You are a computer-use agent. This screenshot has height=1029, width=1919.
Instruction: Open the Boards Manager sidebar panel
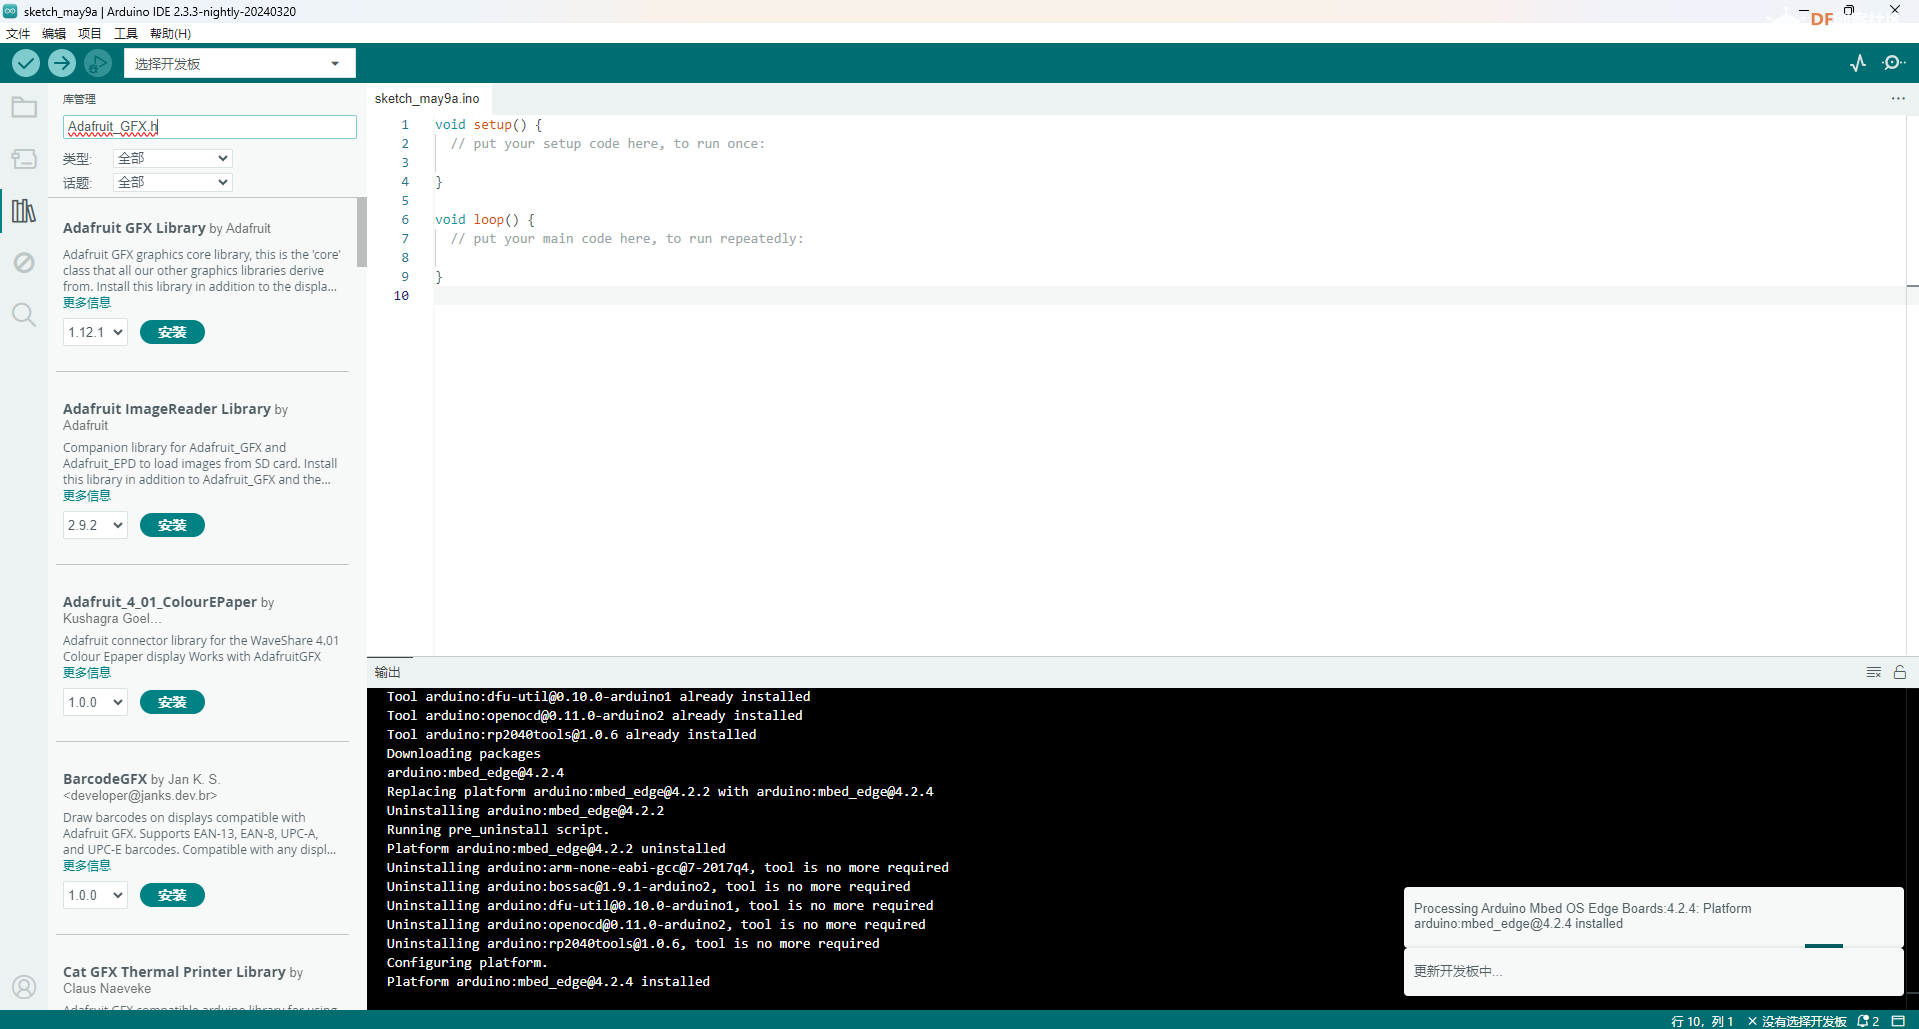point(24,159)
